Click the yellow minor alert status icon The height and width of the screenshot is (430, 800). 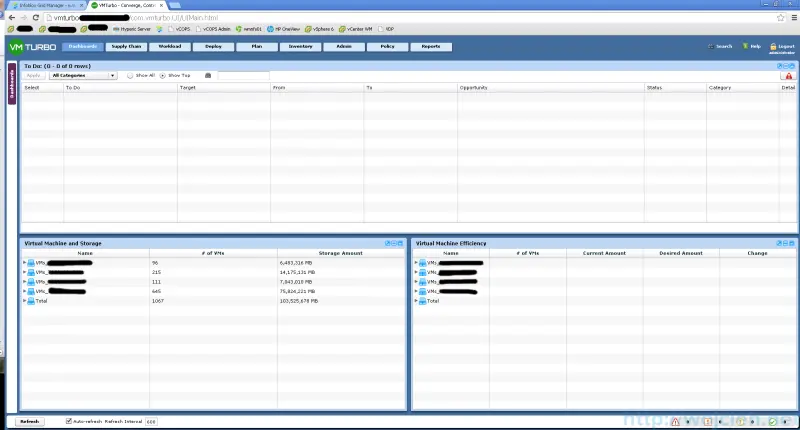pos(740,422)
